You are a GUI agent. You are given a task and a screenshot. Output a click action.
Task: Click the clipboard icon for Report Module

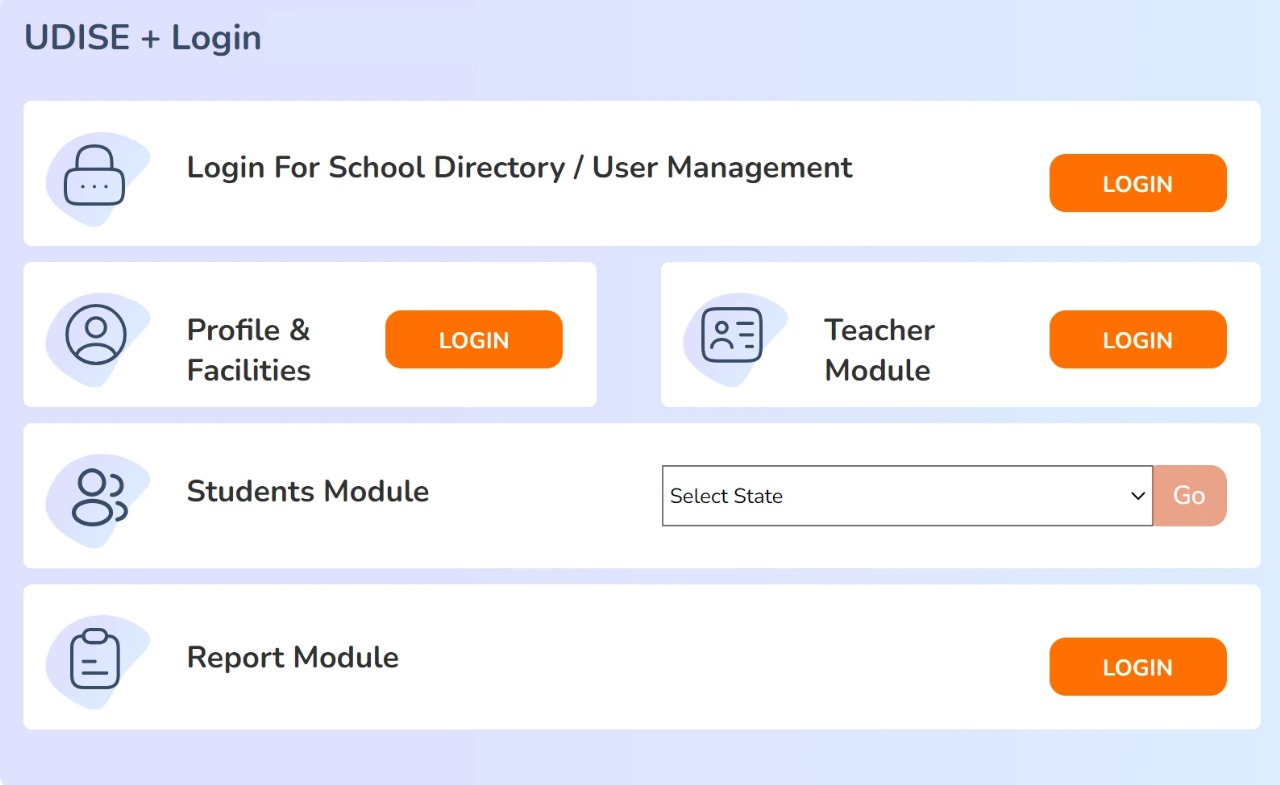coord(99,657)
